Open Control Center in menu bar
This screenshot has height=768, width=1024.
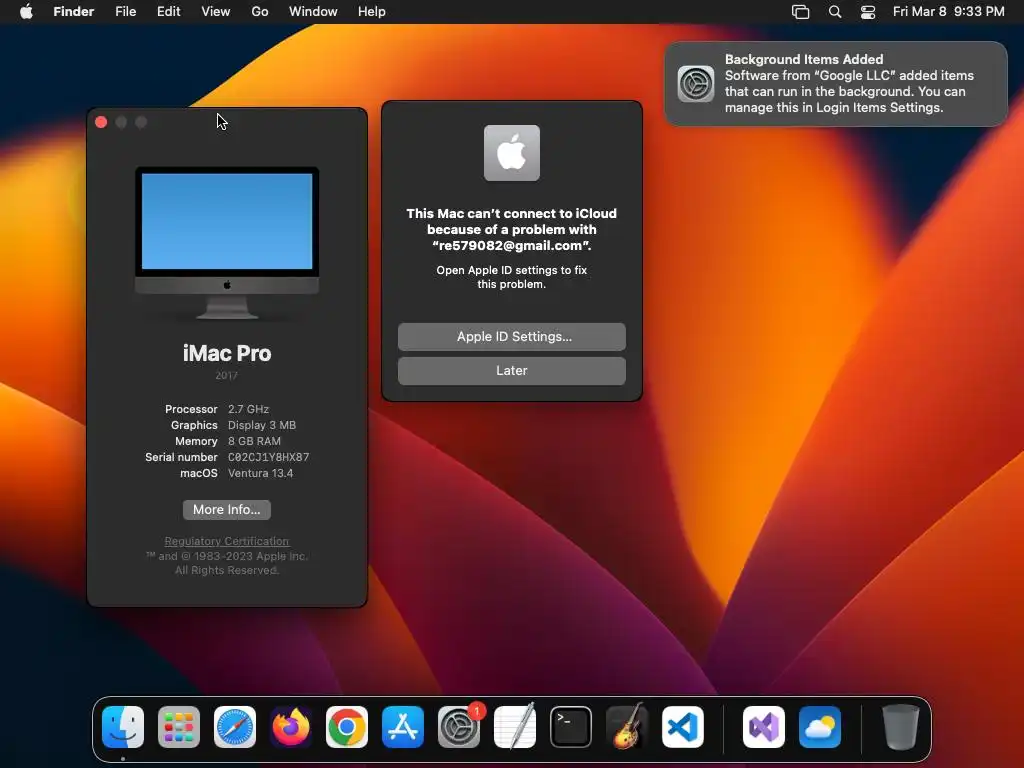pyautogui.click(x=868, y=12)
